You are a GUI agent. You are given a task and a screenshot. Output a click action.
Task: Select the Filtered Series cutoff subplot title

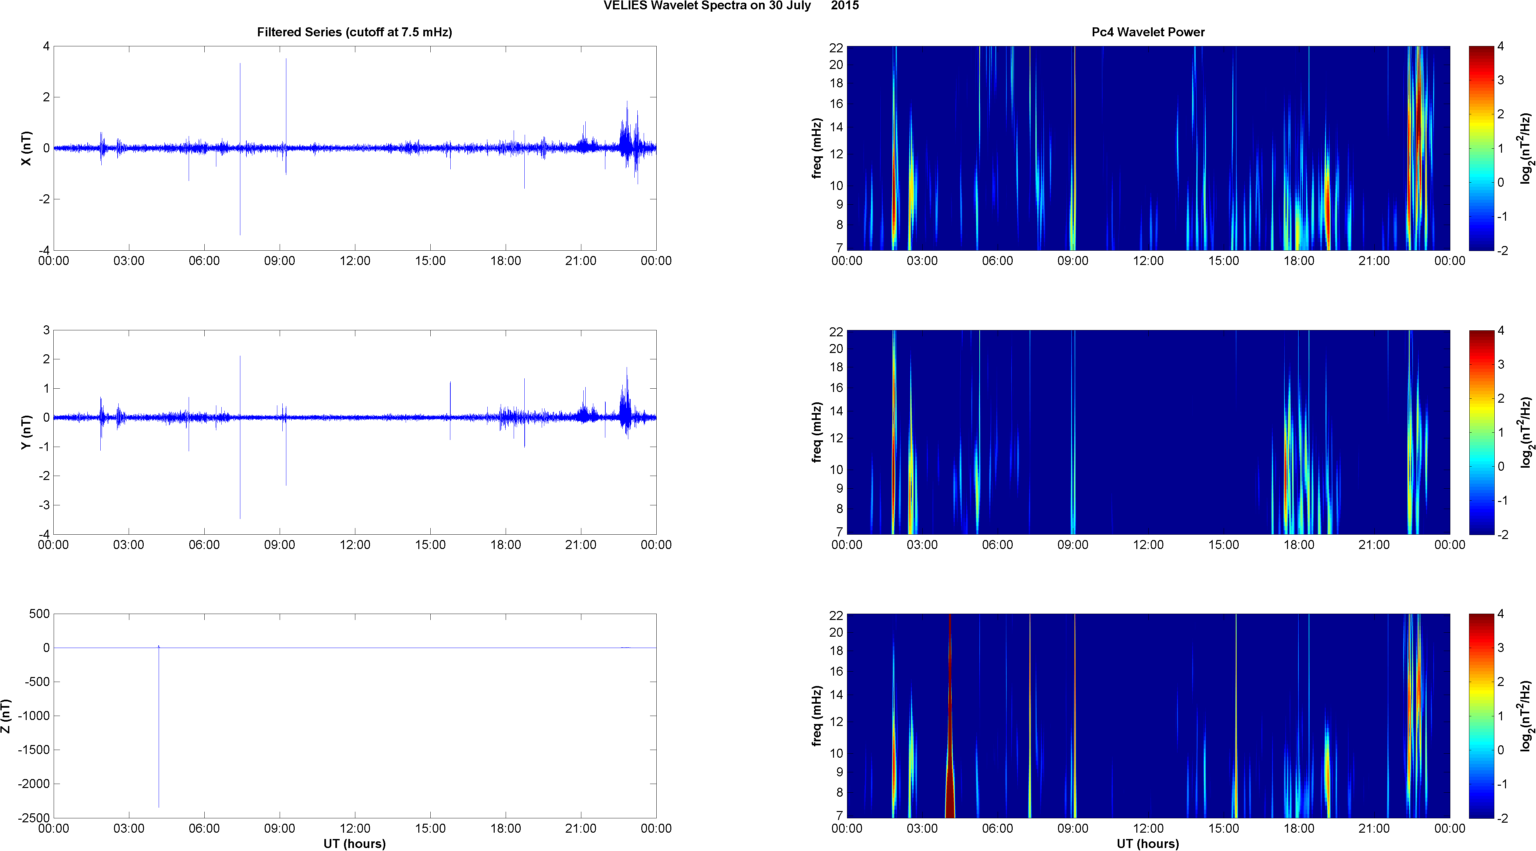click(x=354, y=32)
